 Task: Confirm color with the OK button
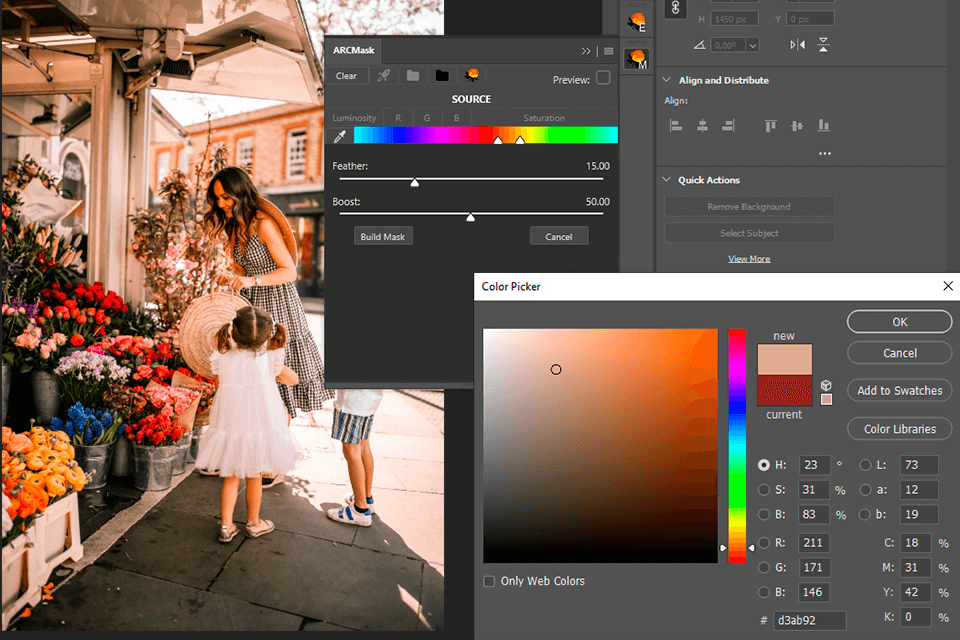899,322
